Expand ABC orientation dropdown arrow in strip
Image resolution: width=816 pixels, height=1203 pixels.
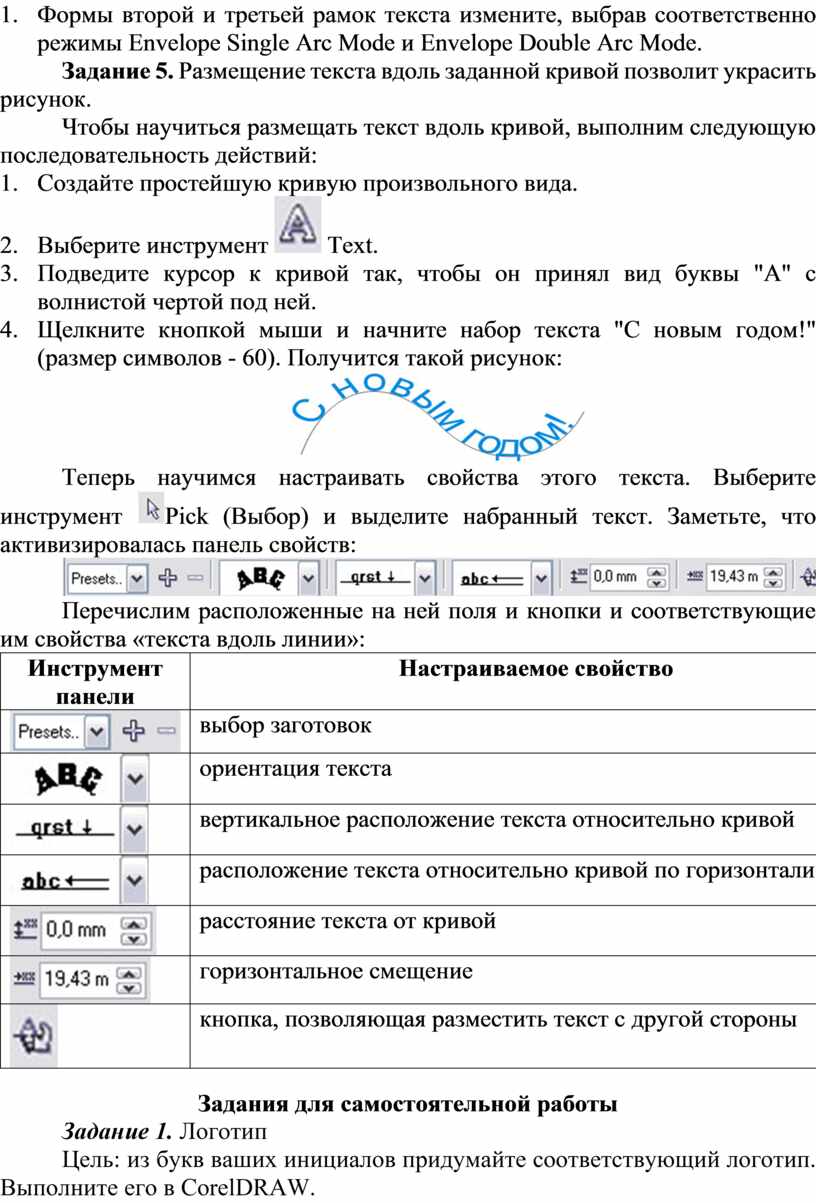click(x=309, y=577)
